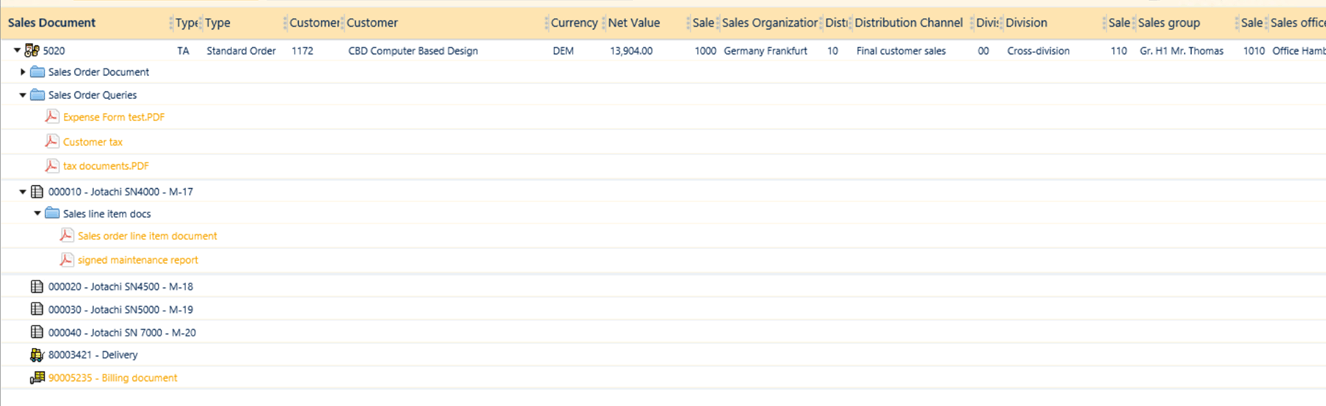
Task: Collapse the Sales Order Queries folder
Action: coord(24,95)
